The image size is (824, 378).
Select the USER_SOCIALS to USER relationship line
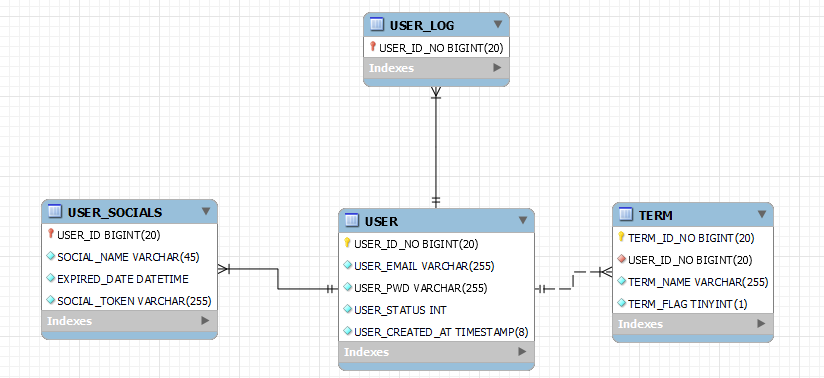point(277,279)
